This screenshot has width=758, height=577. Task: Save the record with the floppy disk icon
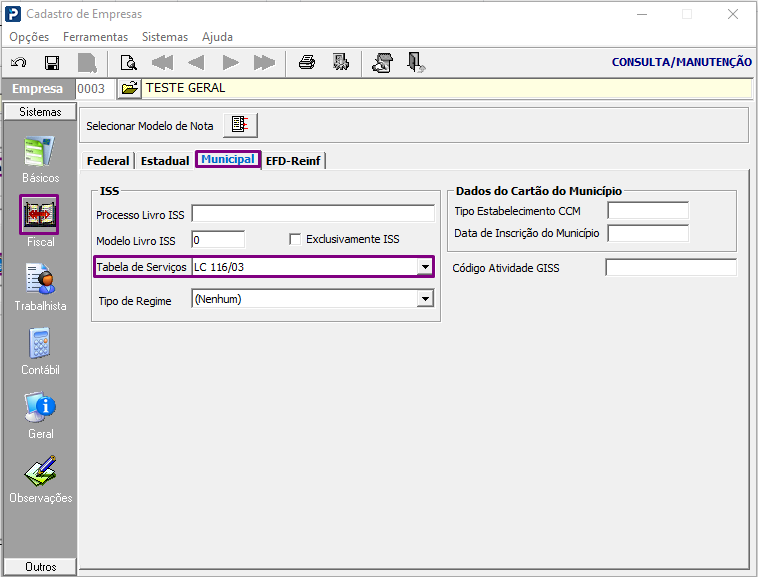coord(52,63)
